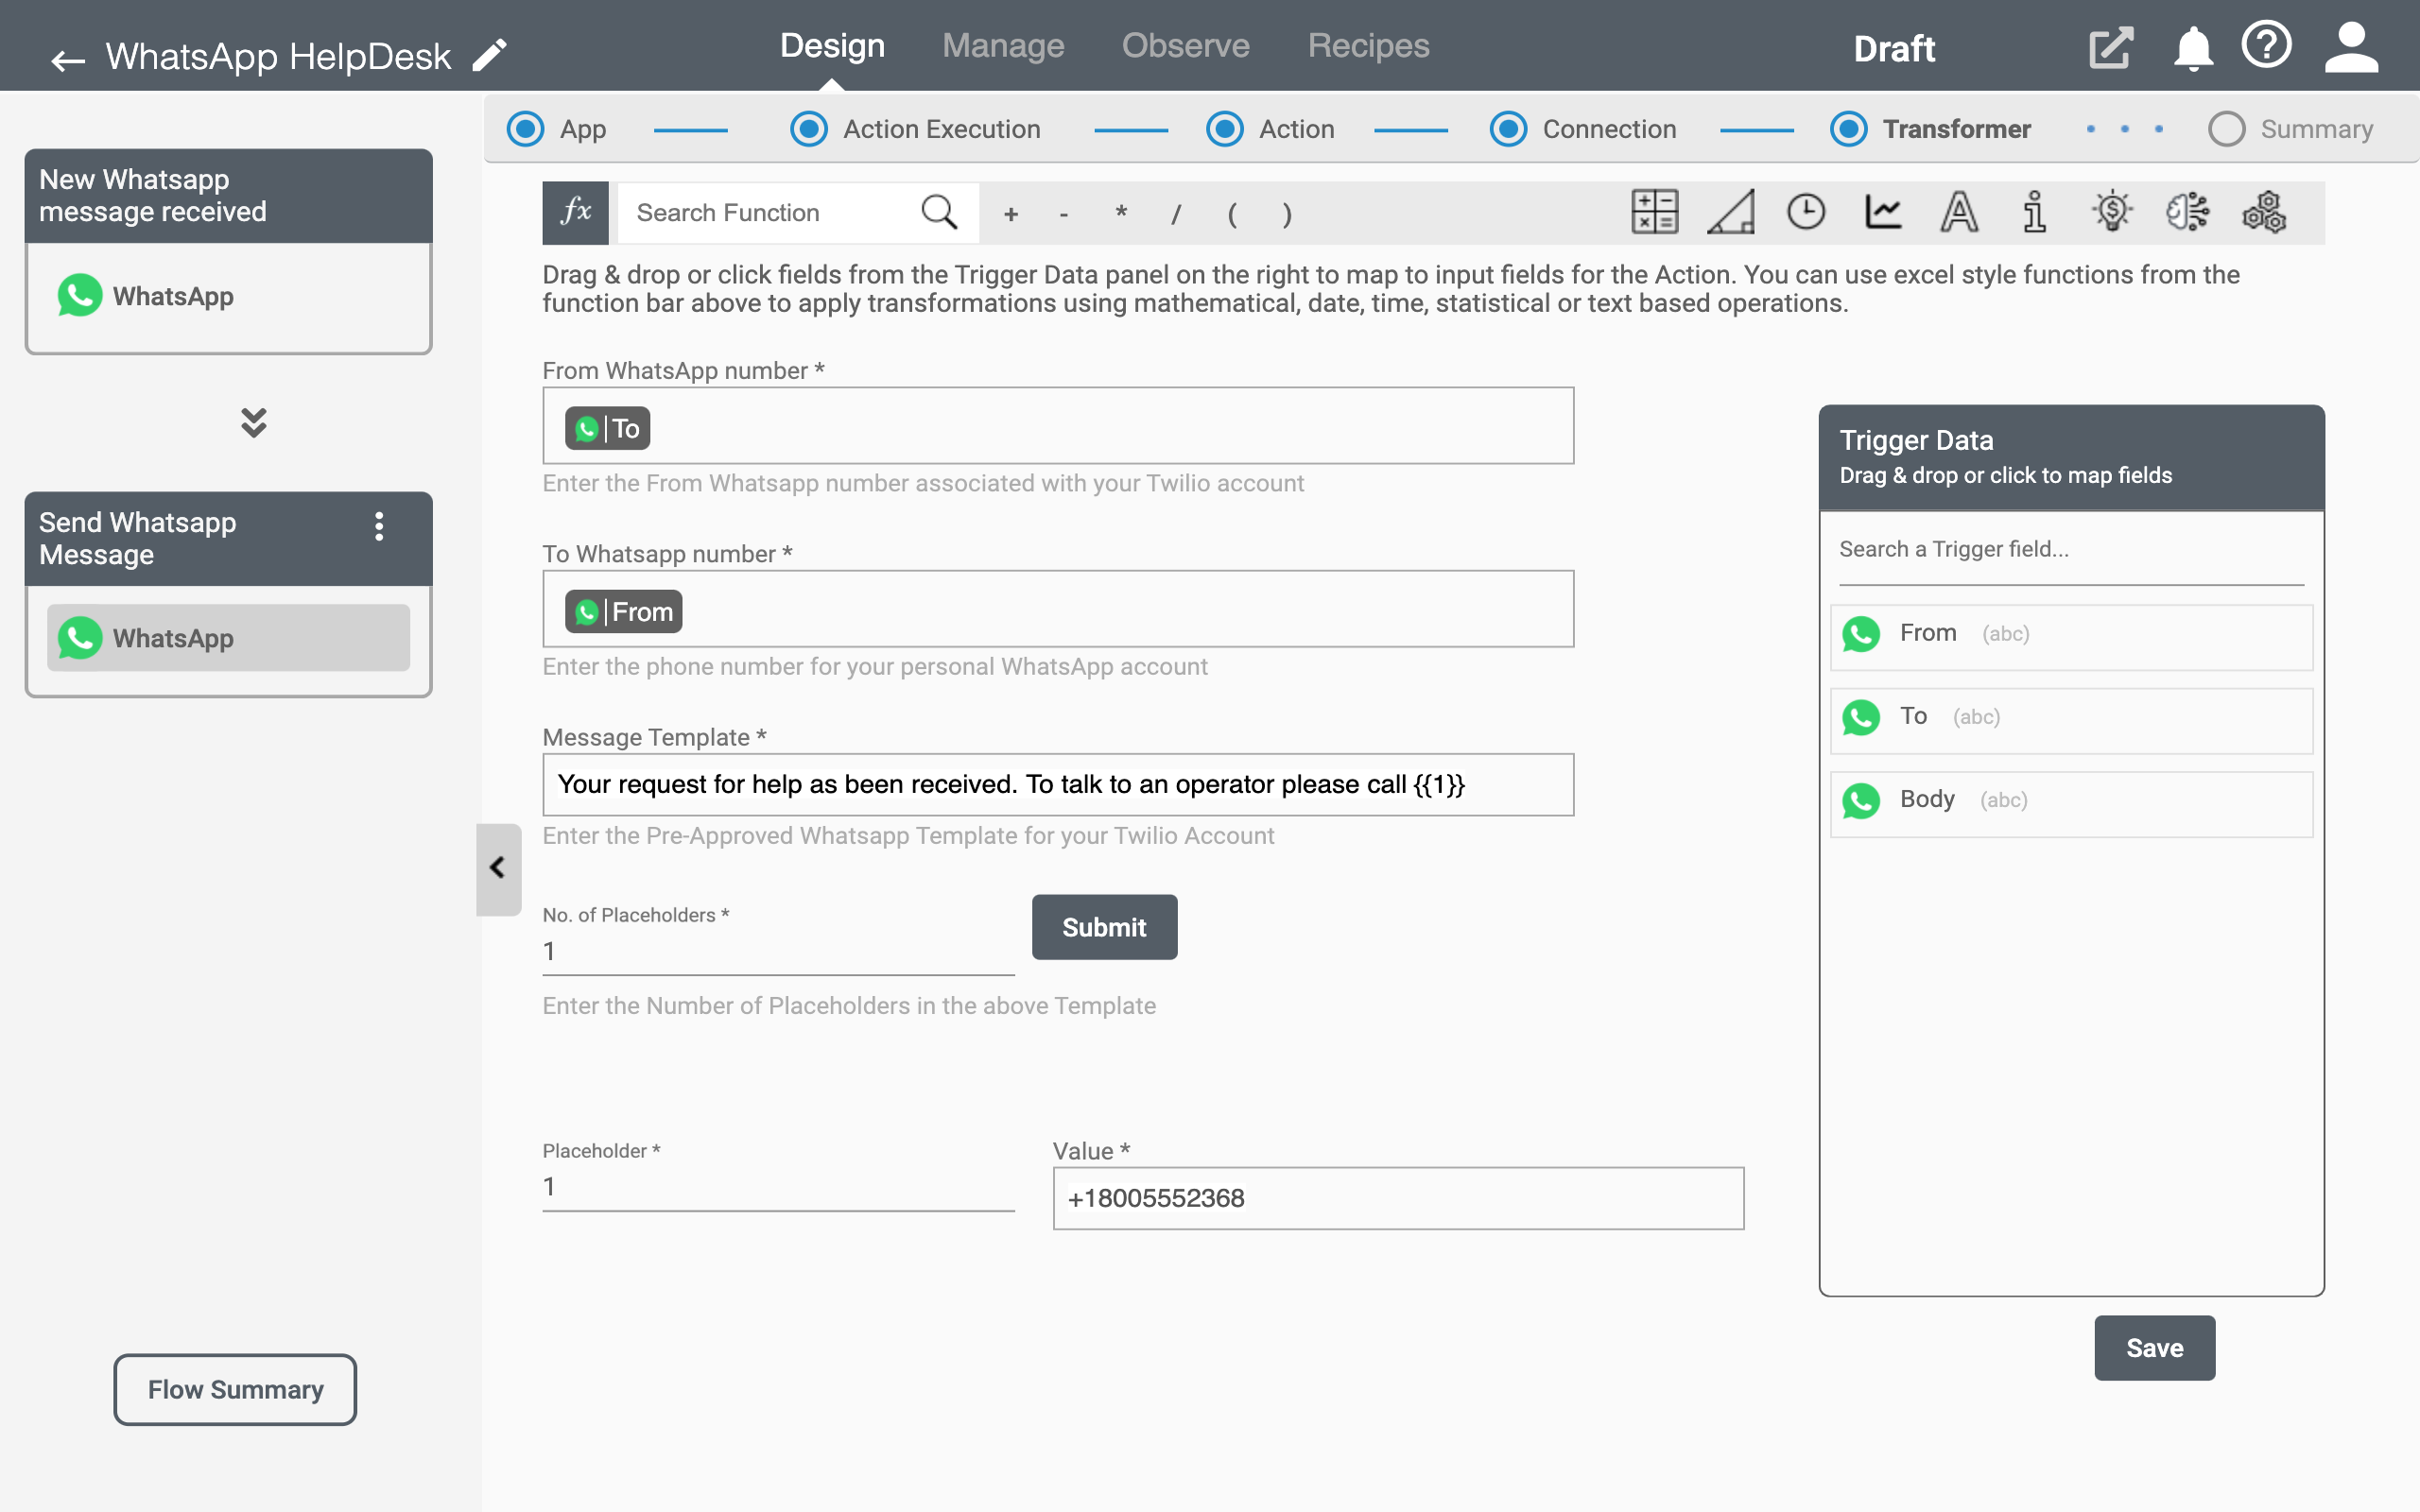The height and width of the screenshot is (1512, 2420).
Task: Click the text formatting icon in toolbar
Action: click(1959, 211)
